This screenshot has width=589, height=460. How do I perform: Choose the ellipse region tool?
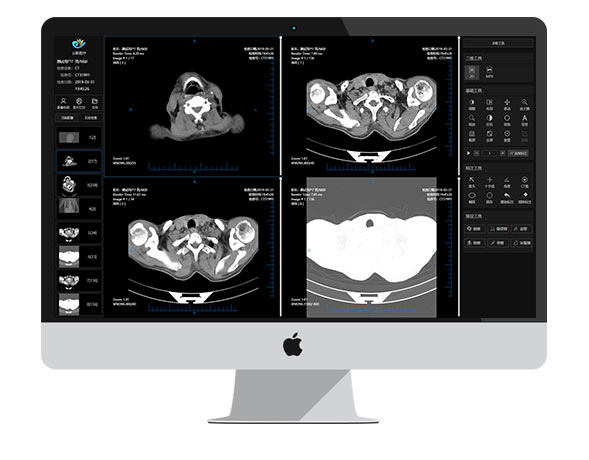(x=472, y=198)
